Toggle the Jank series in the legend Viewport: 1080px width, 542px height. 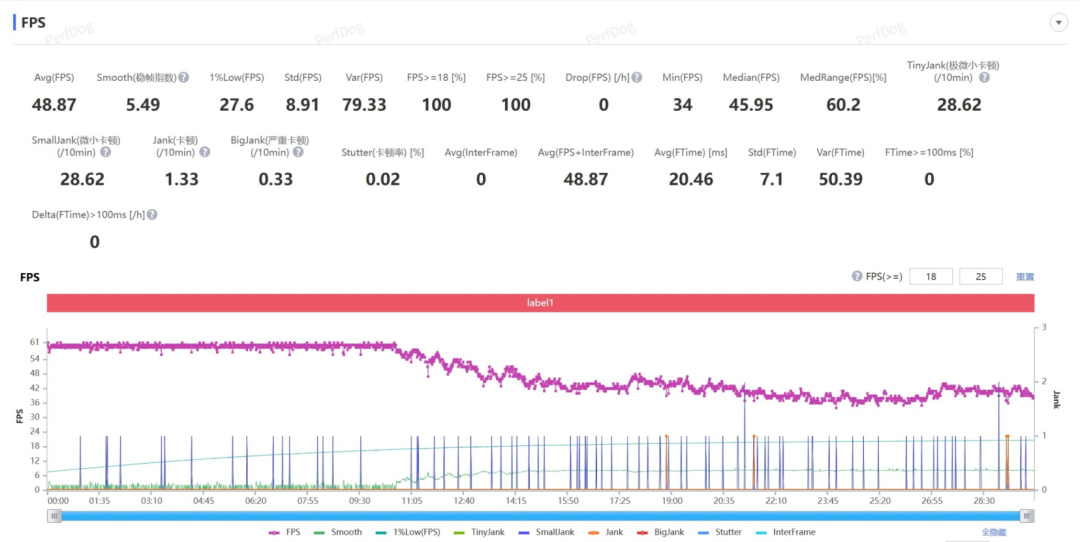[607, 532]
